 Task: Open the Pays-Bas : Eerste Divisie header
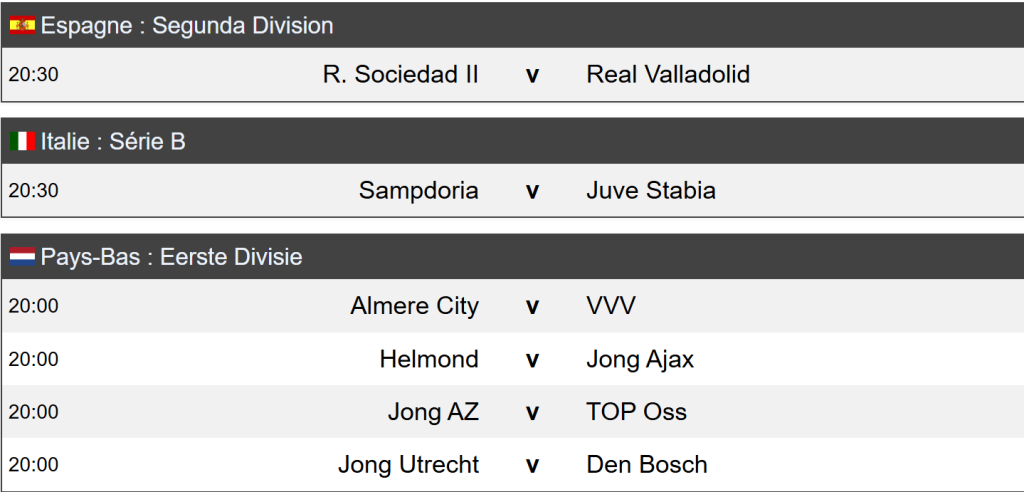[x=171, y=258]
